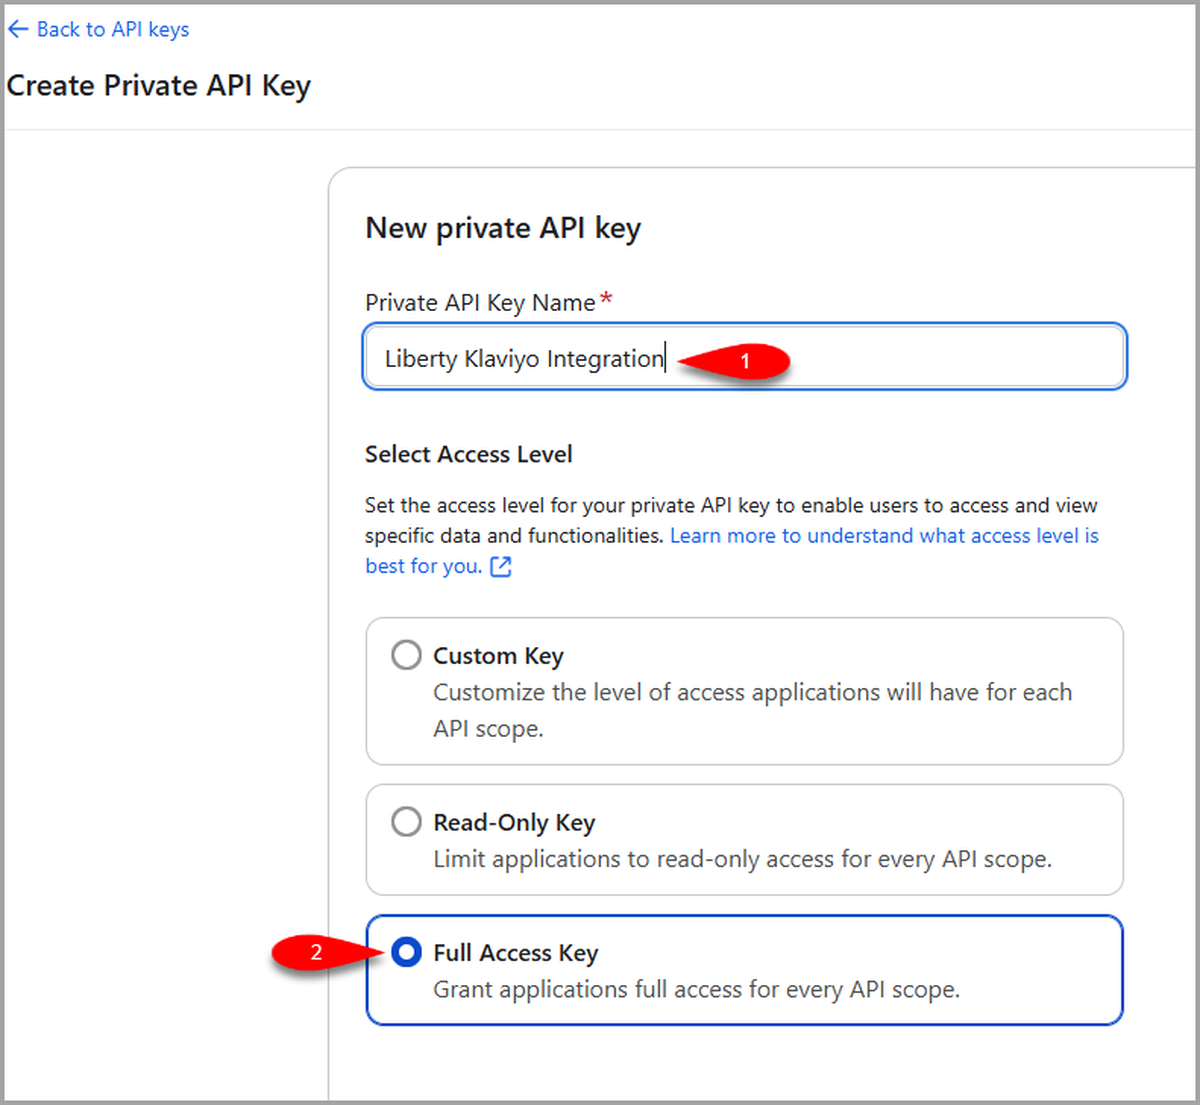The image size is (1200, 1105).
Task: Select the Custom Key radio button
Action: coord(406,655)
